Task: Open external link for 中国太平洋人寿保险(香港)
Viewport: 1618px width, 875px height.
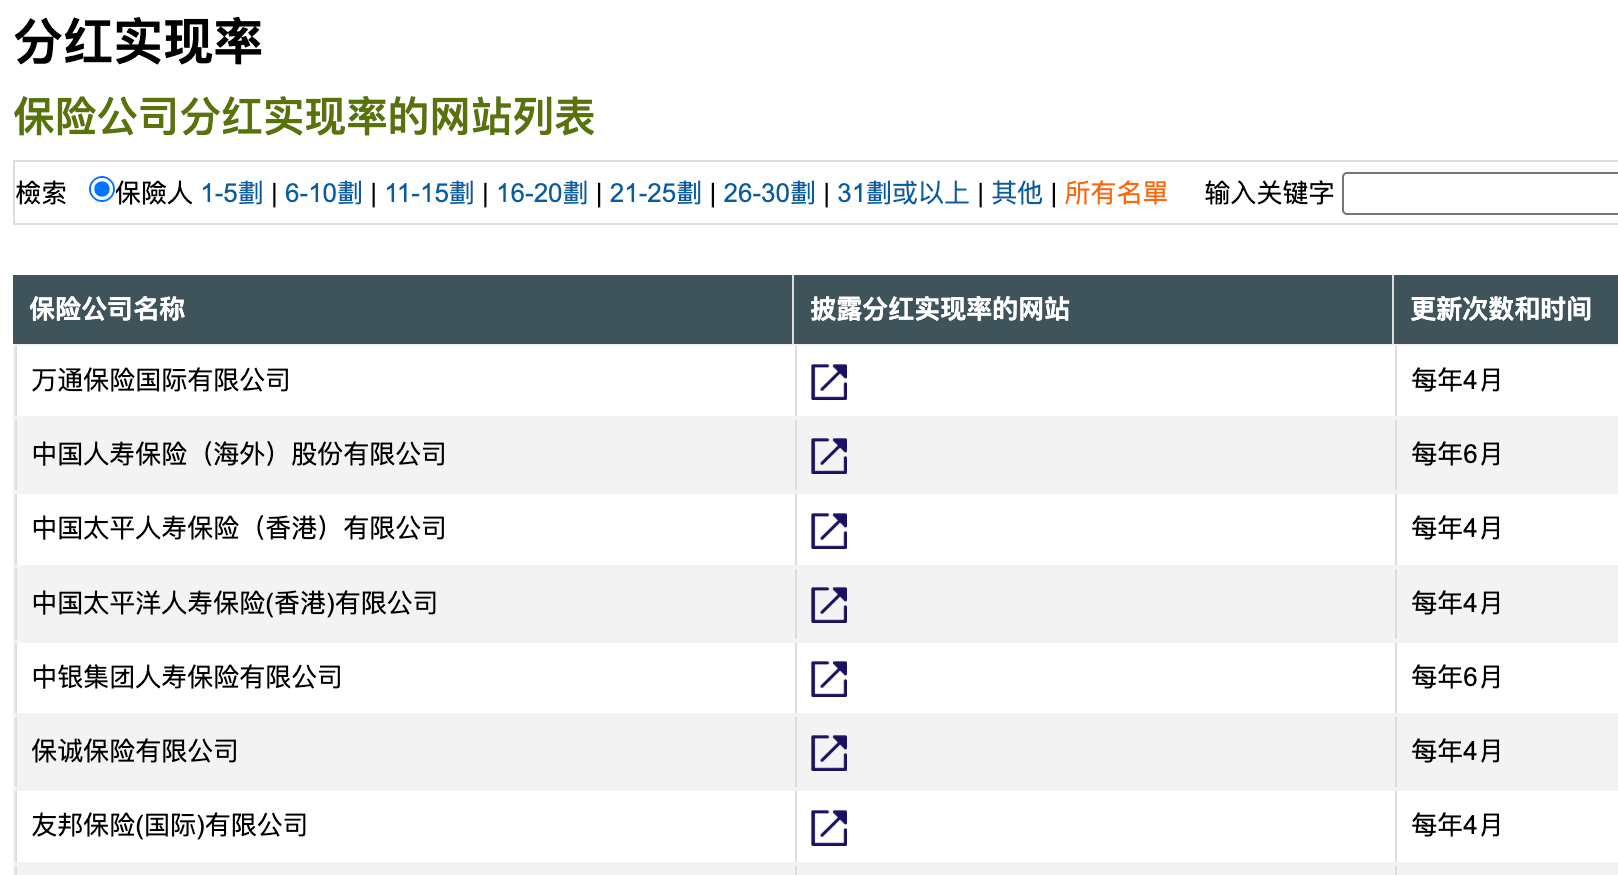Action: 829,605
